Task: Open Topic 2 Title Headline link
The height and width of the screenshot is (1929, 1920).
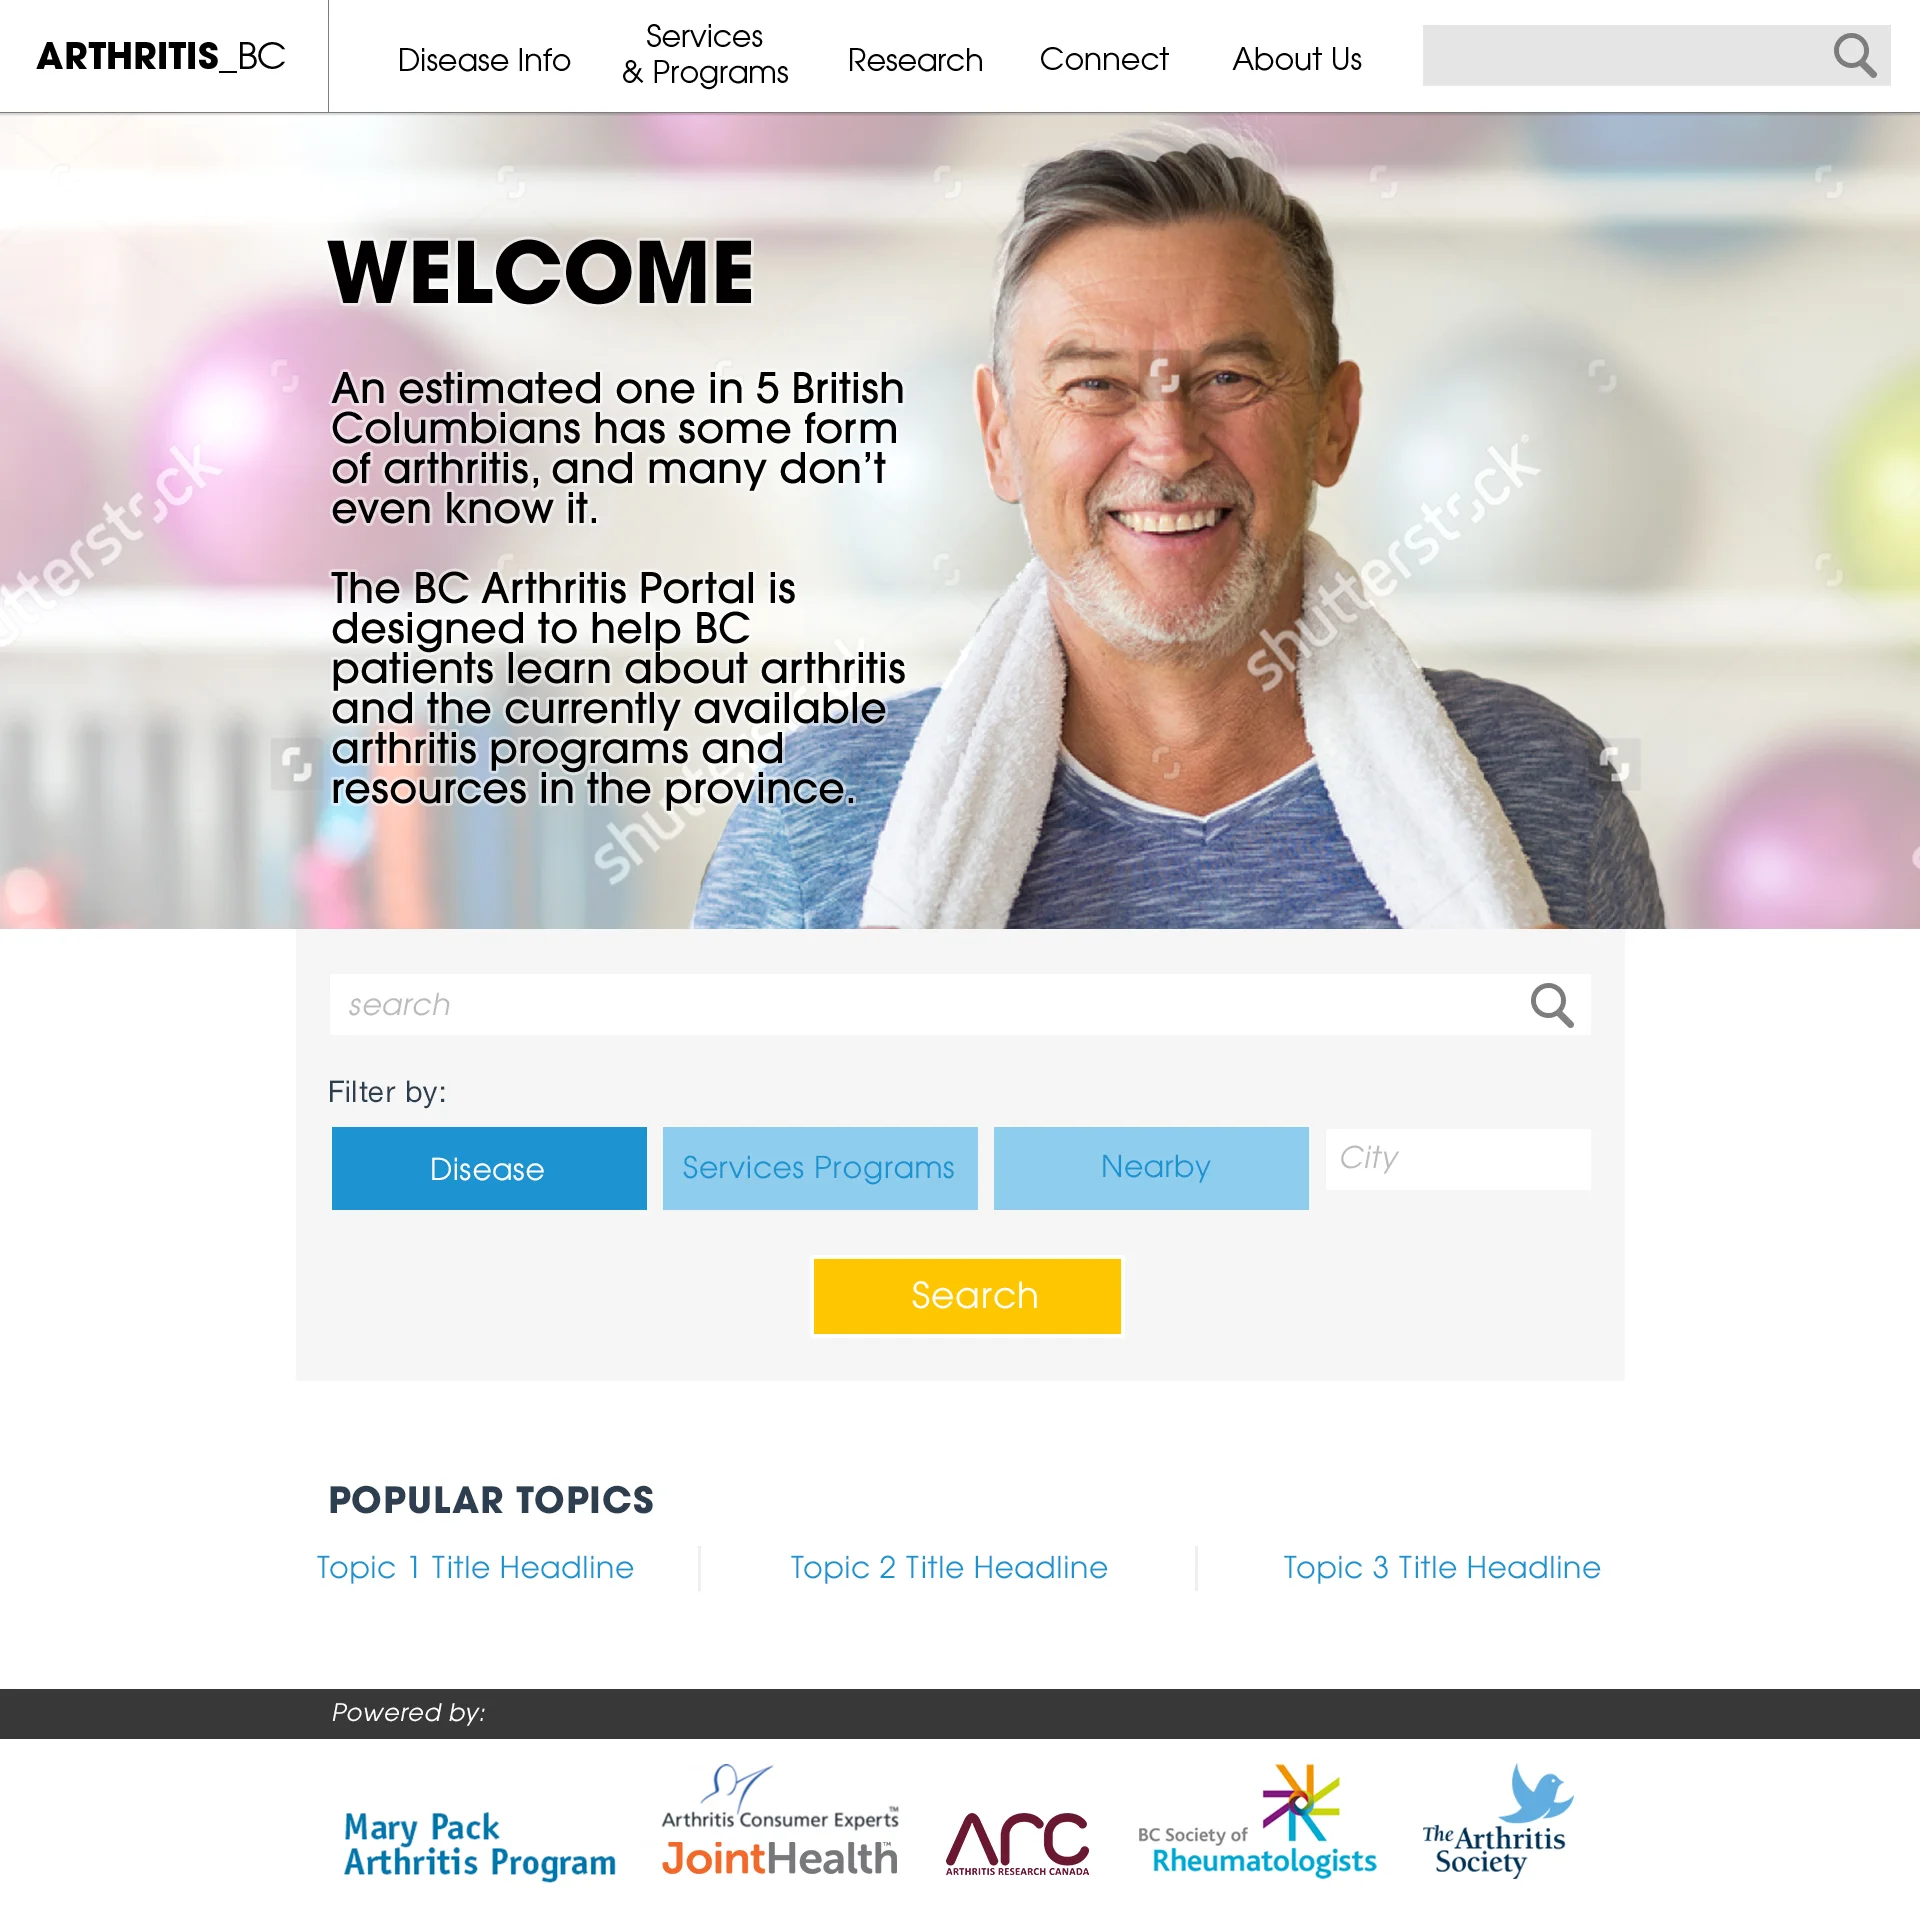Action: (x=949, y=1567)
